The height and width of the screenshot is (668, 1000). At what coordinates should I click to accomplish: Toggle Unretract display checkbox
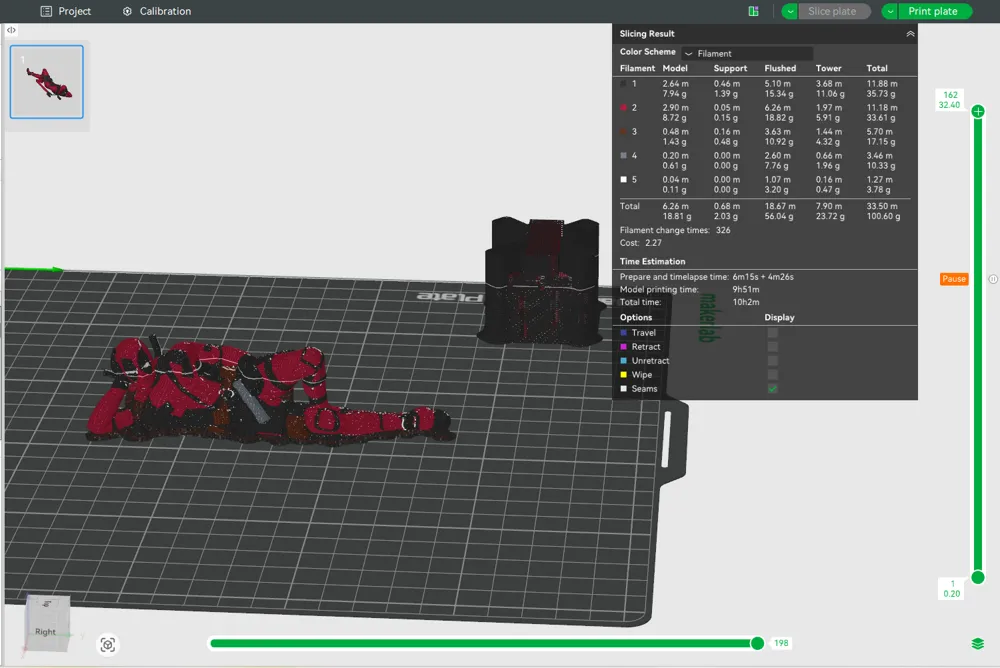(x=772, y=360)
